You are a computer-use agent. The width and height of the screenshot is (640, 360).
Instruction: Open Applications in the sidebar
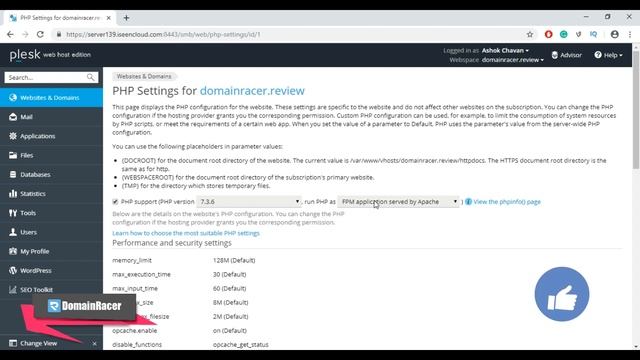pos(51,136)
